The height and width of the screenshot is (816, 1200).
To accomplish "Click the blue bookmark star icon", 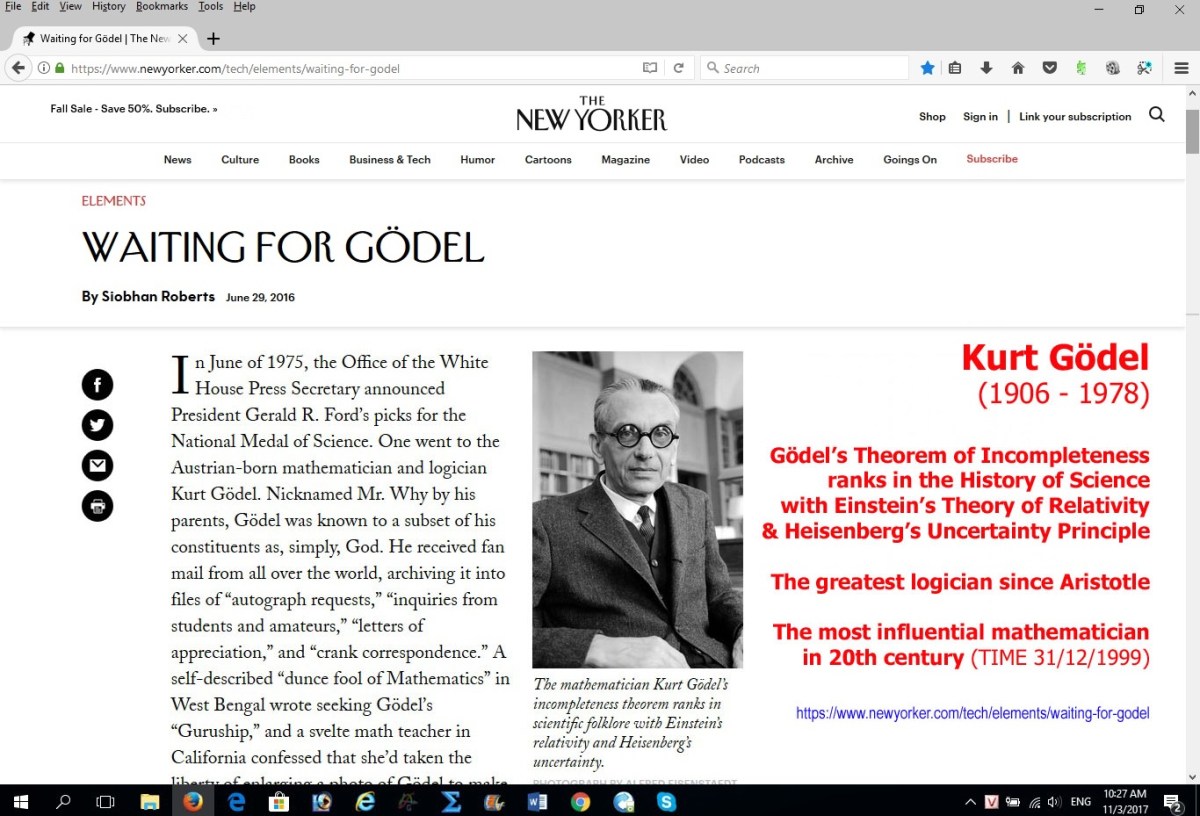I will (x=927, y=68).
